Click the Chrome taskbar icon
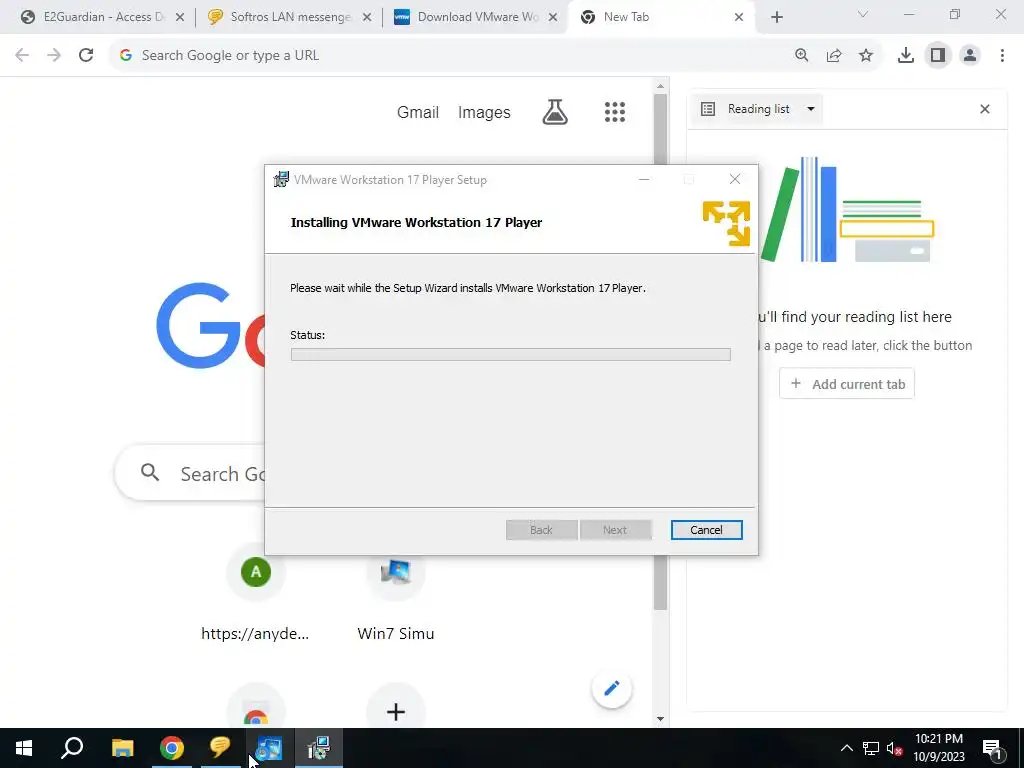 coord(172,748)
